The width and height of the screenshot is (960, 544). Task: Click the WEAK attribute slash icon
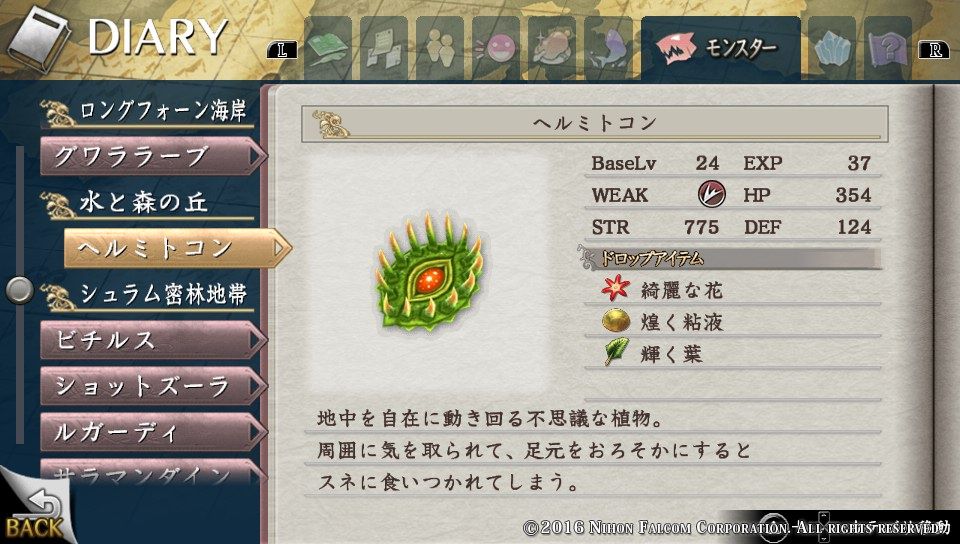click(711, 195)
